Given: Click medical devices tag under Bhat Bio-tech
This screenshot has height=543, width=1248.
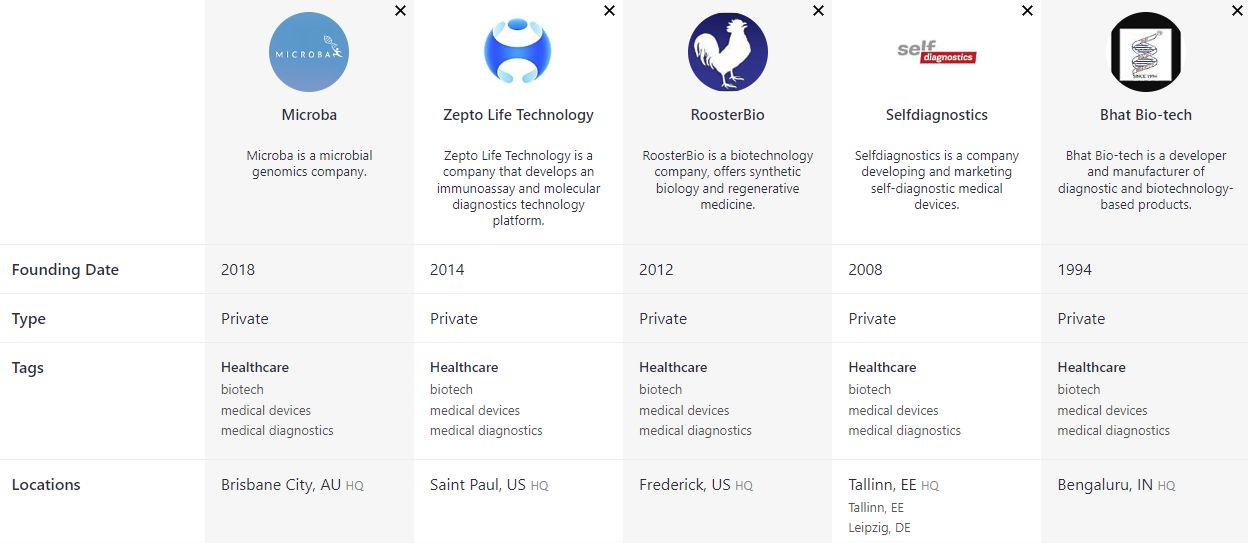Looking at the screenshot, I should click(x=1102, y=410).
